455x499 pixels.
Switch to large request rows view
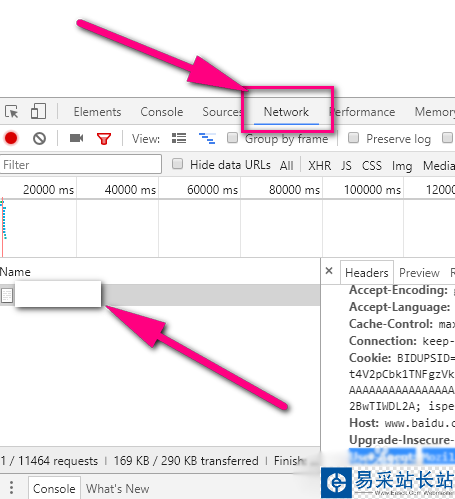coord(179,138)
